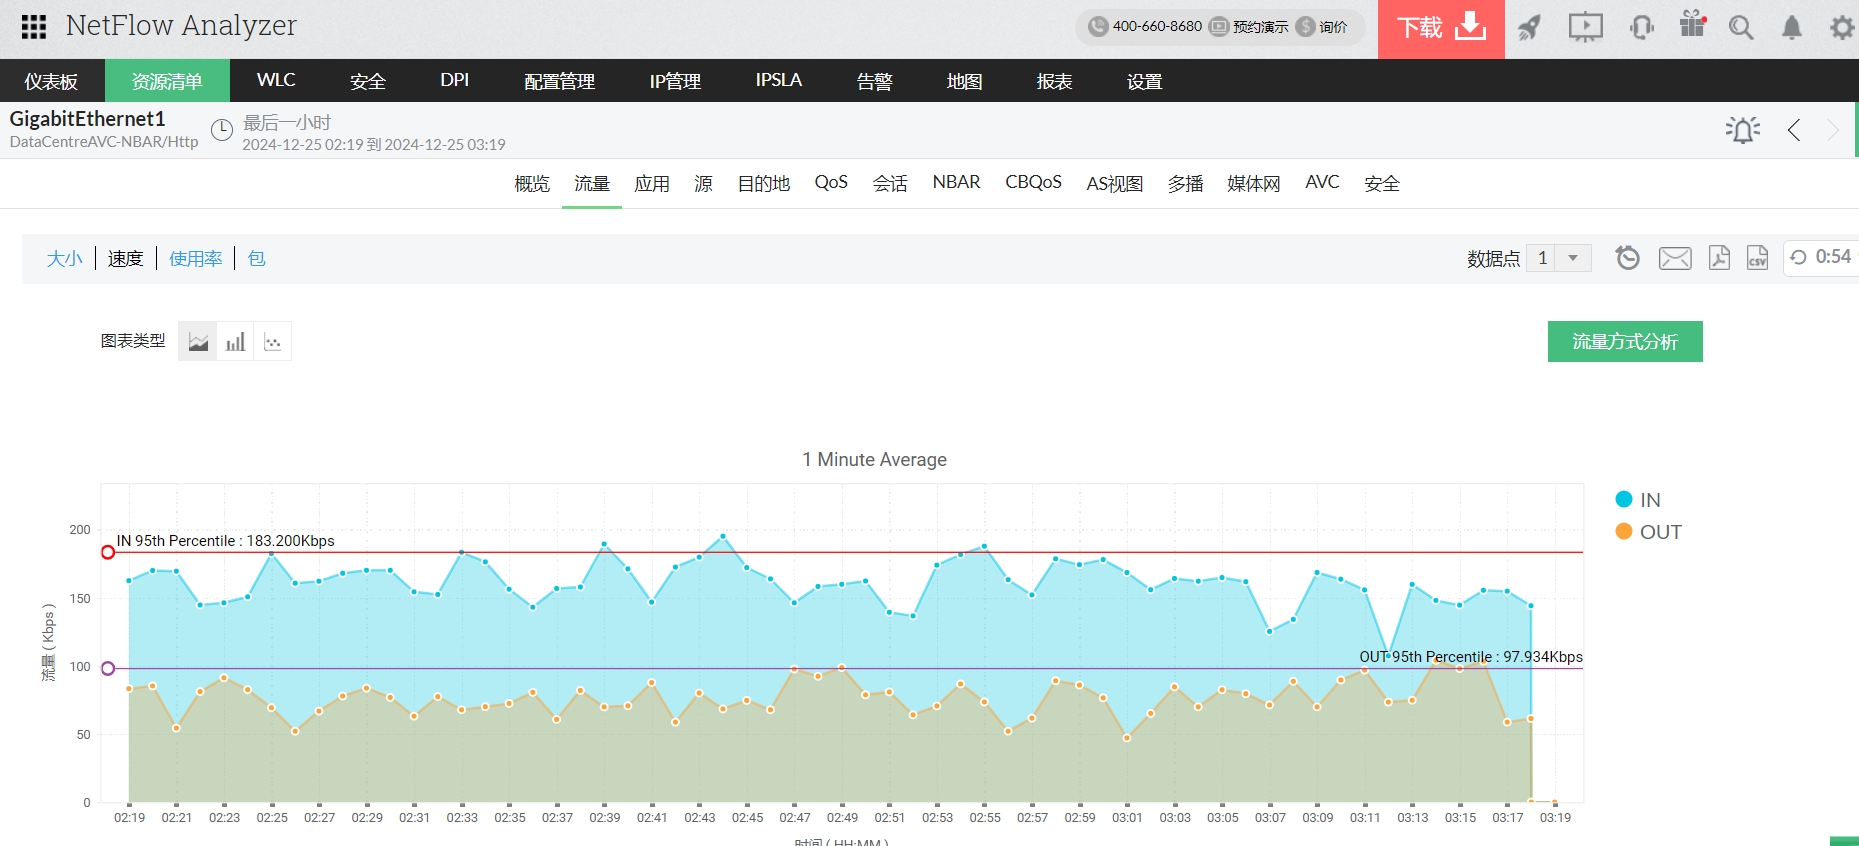Export the report as PDF
1859x846 pixels.
[x=1719, y=258]
